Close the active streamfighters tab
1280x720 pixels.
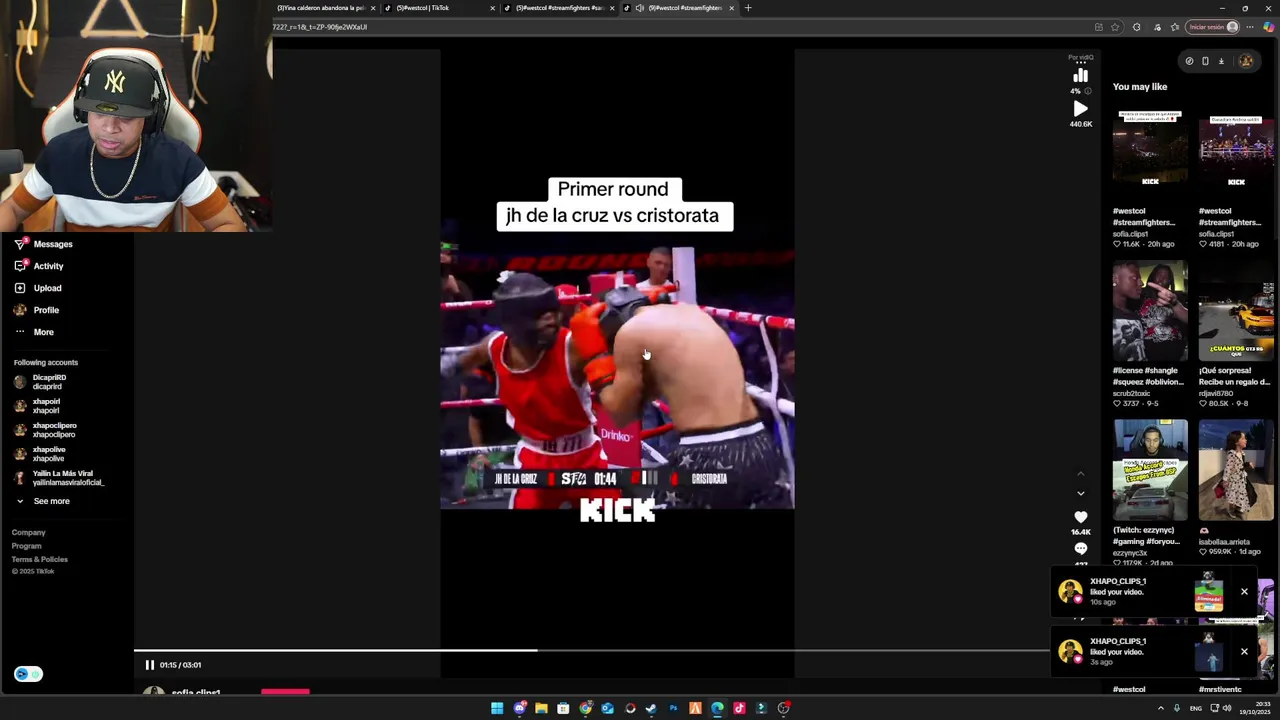(x=731, y=8)
